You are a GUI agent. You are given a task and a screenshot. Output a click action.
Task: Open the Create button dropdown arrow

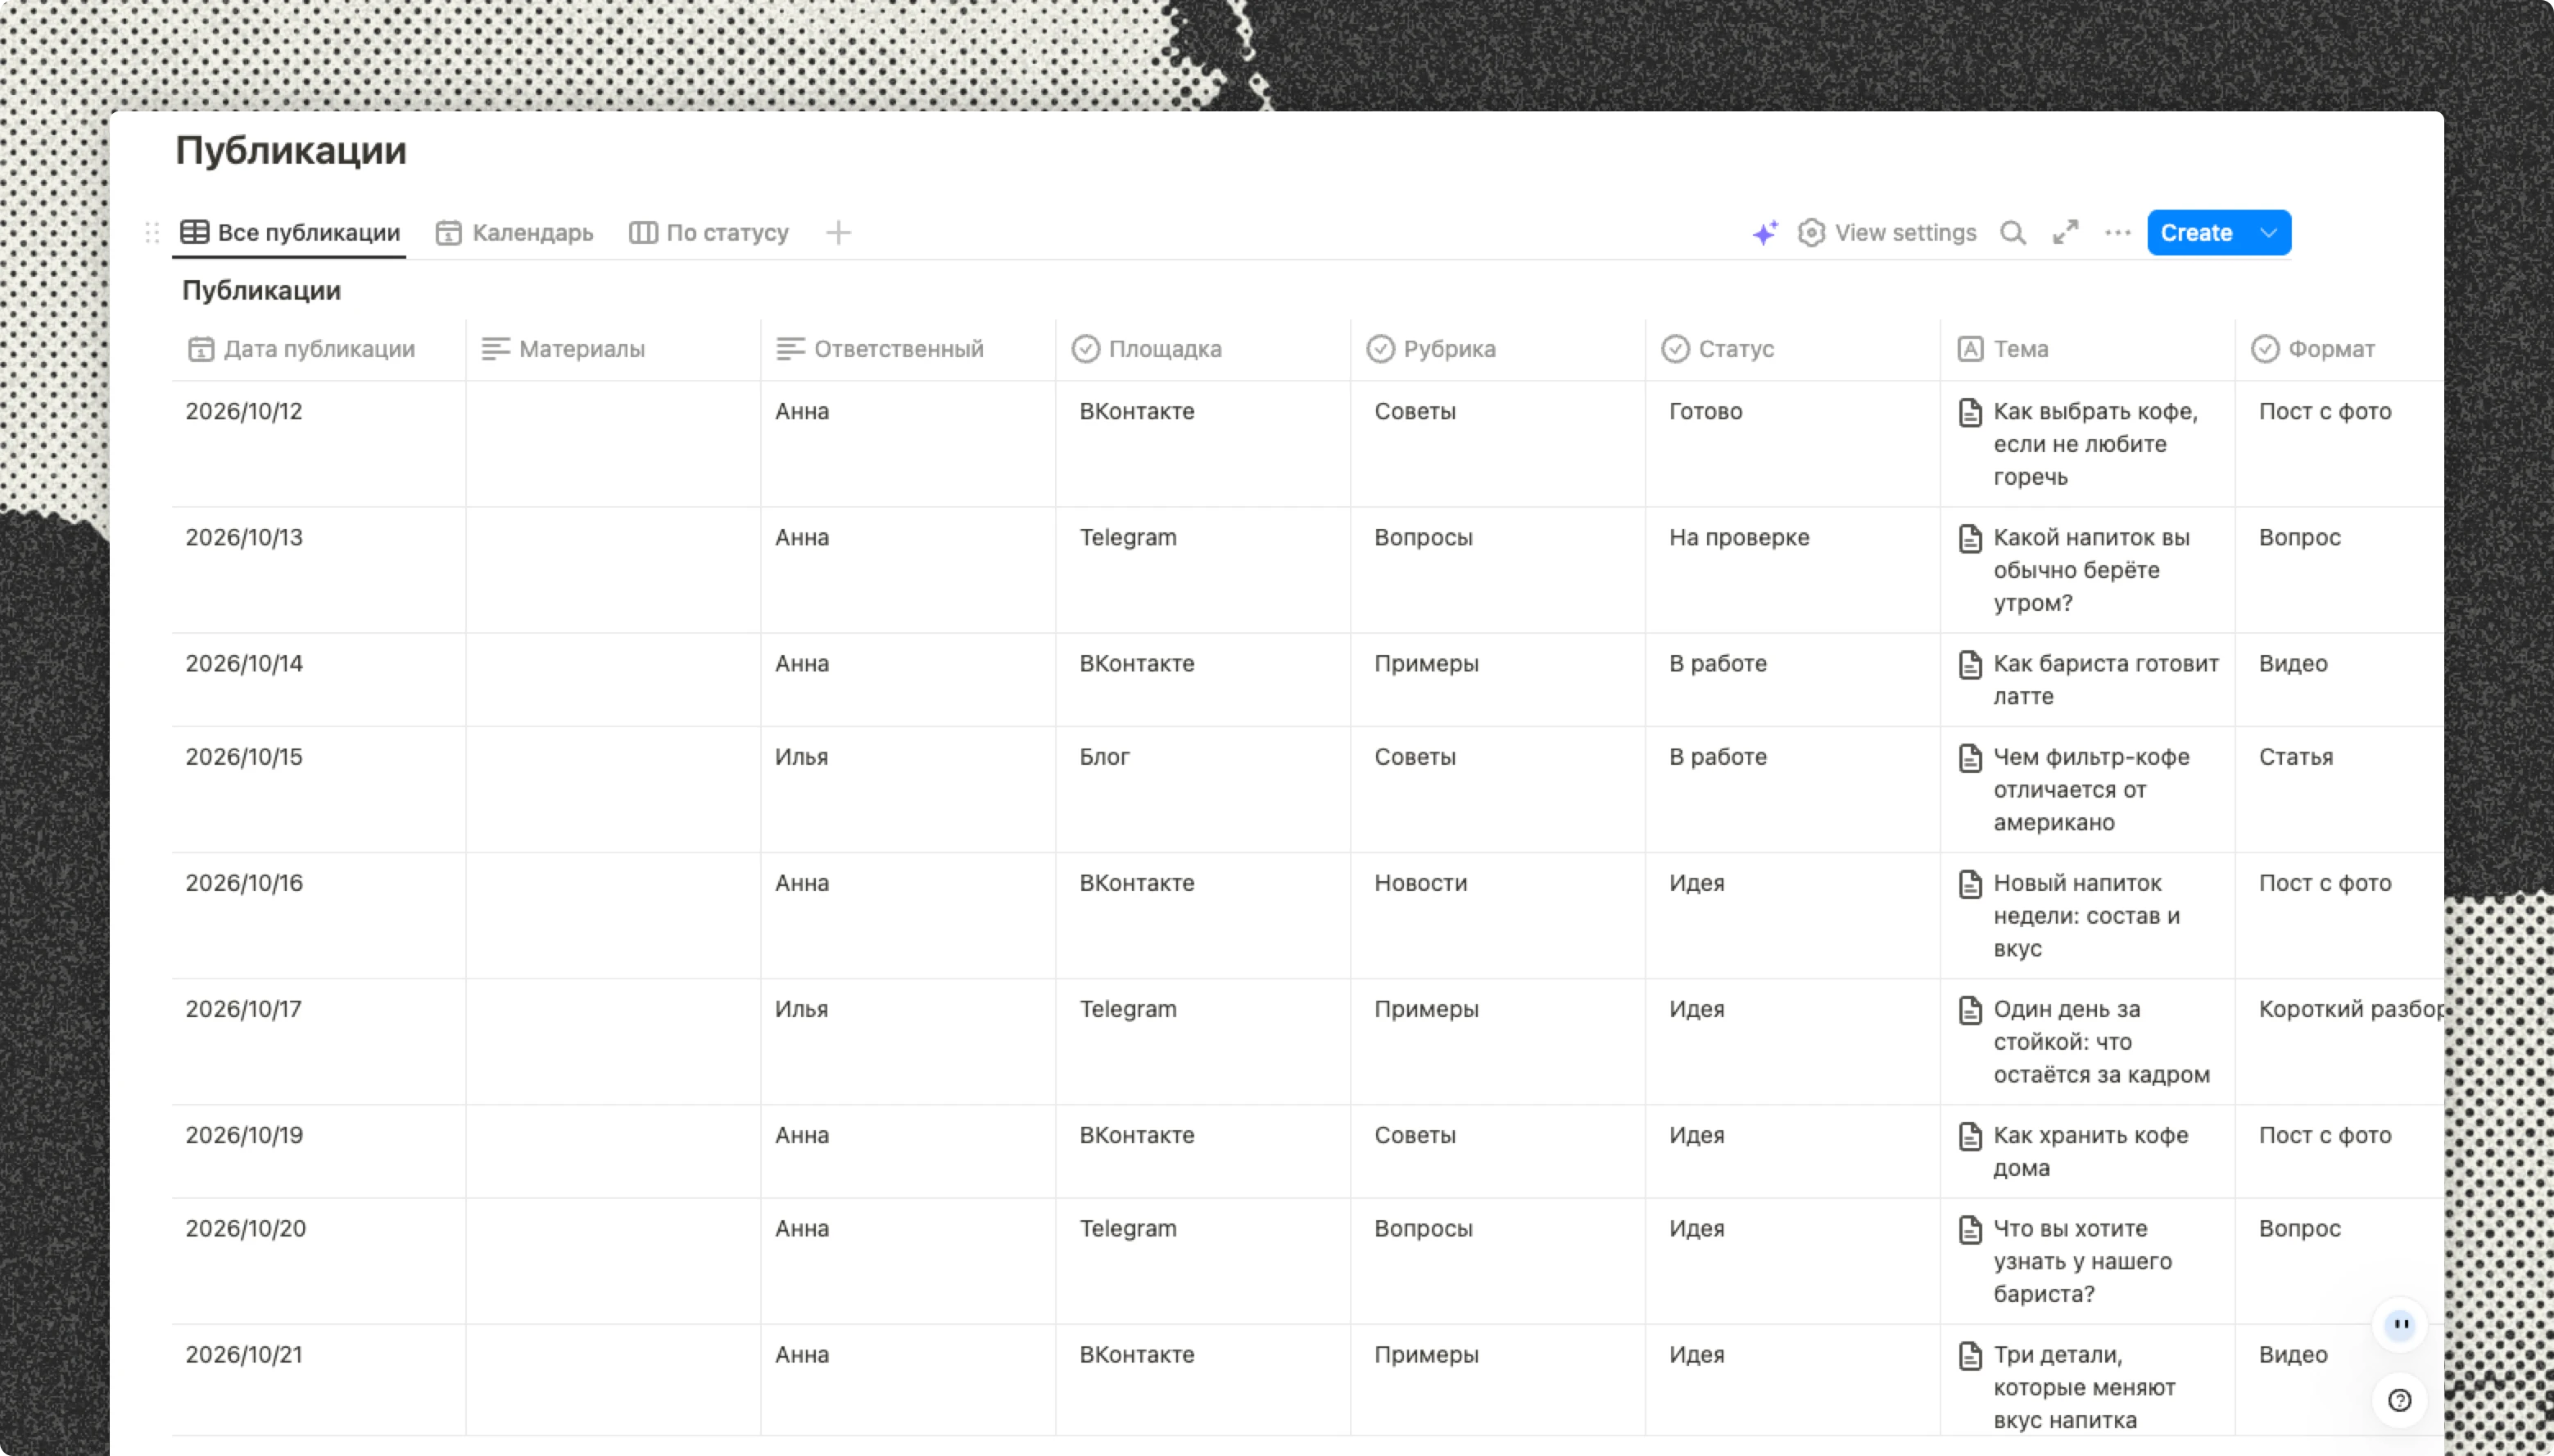(2269, 233)
